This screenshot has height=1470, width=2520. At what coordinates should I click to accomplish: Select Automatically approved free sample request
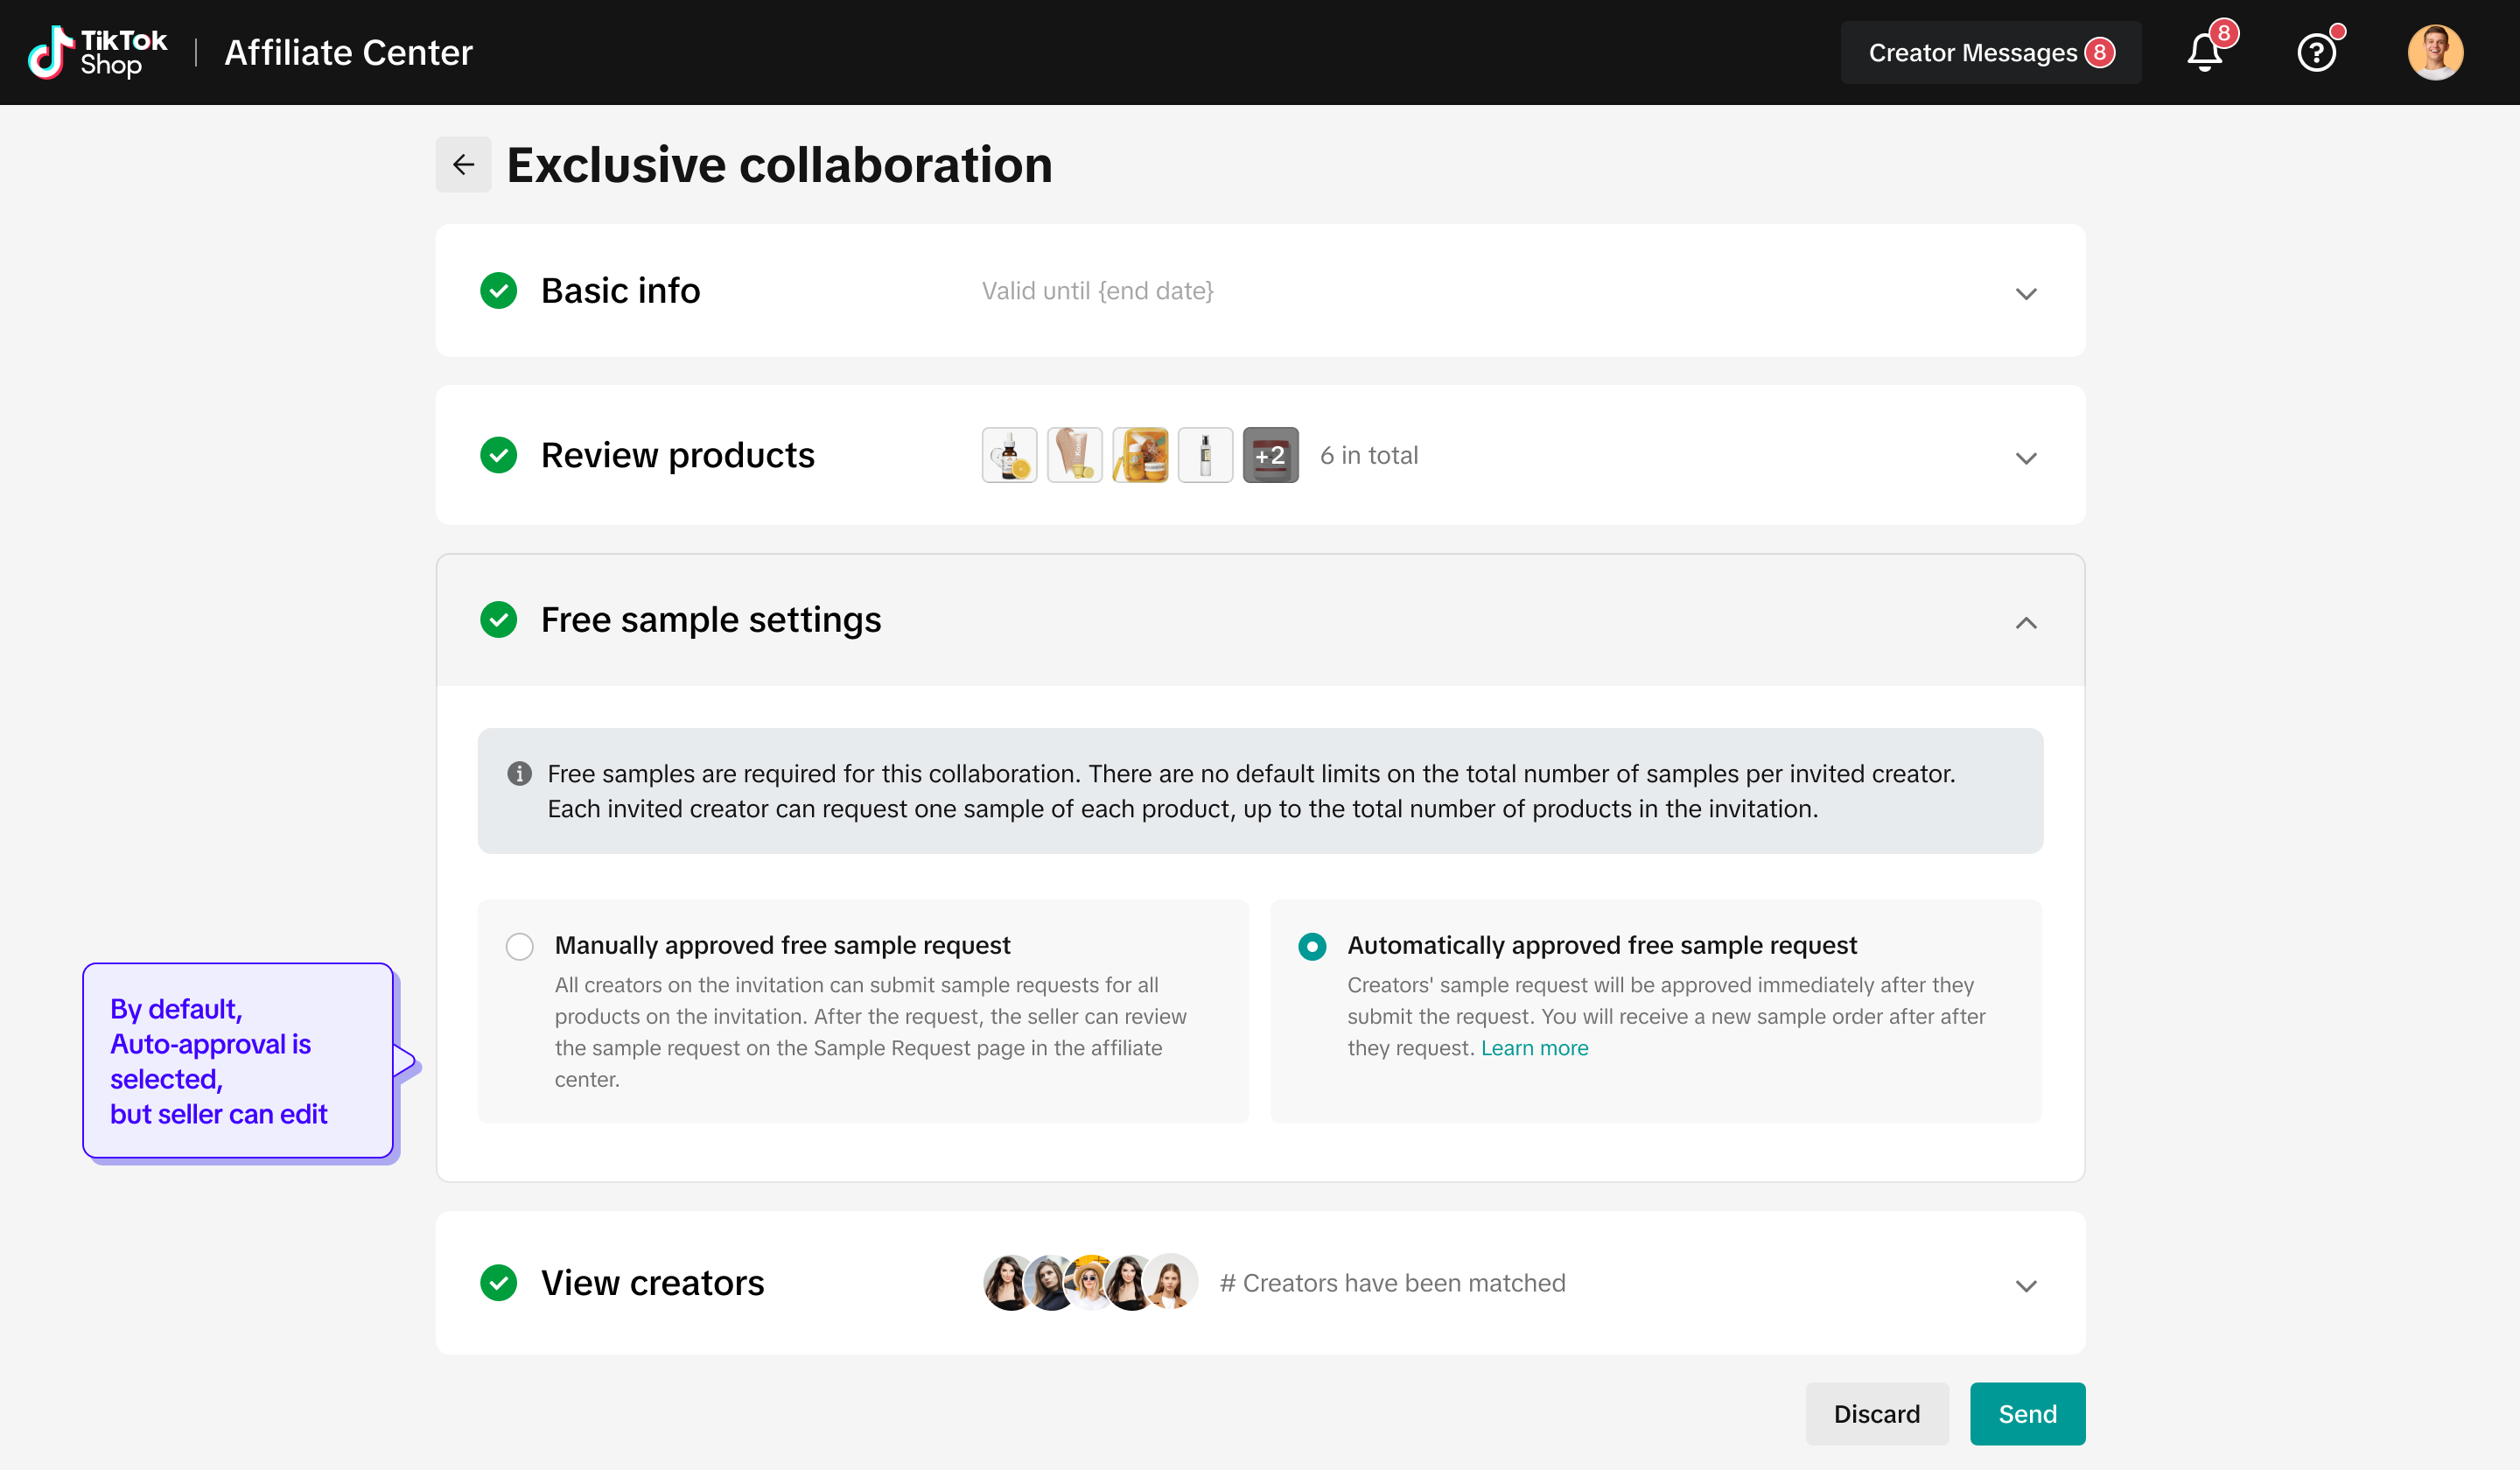tap(1312, 946)
